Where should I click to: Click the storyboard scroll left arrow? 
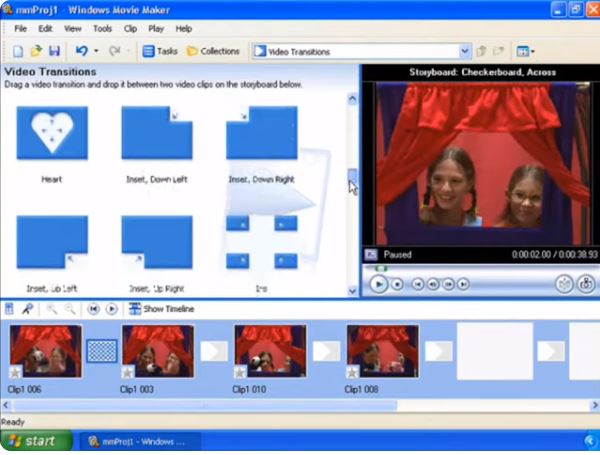(5, 405)
